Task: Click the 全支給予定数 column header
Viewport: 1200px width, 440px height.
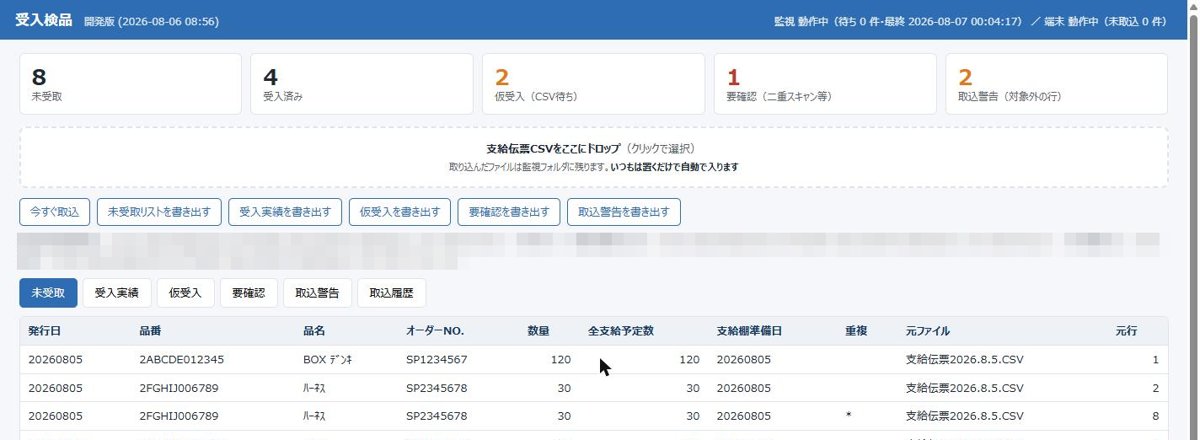Action: click(x=620, y=331)
